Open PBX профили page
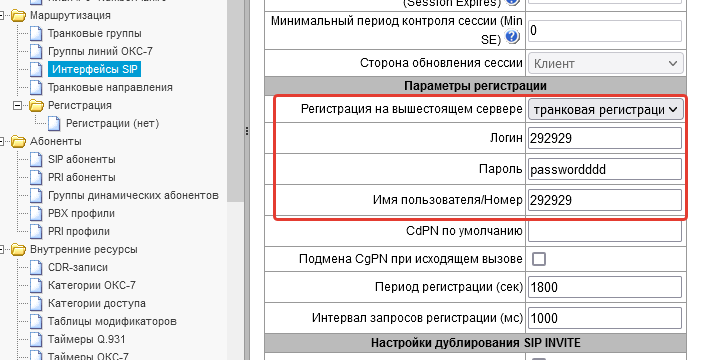The height and width of the screenshot is (360, 724). [x=81, y=213]
